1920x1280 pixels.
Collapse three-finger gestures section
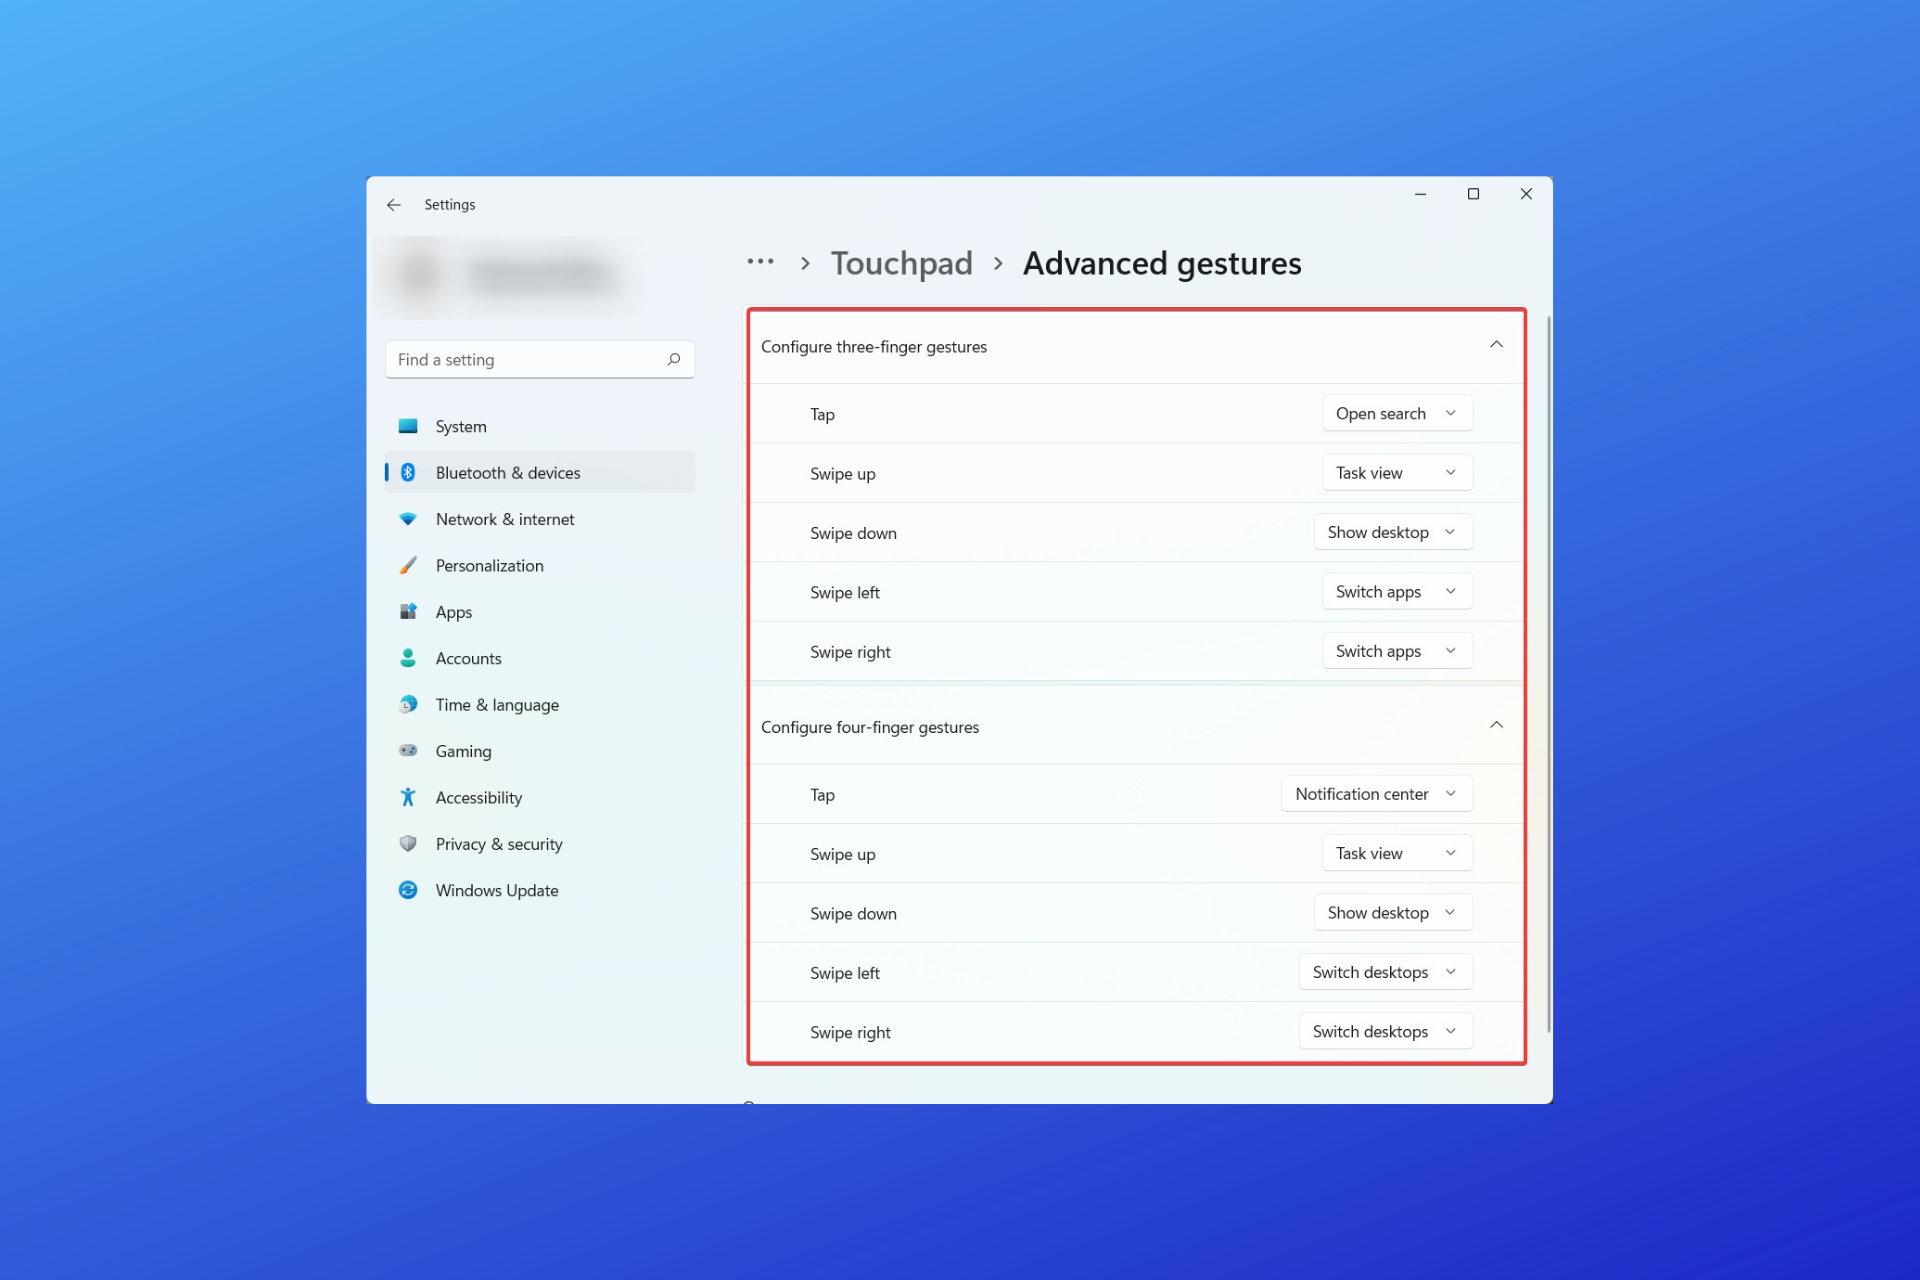(1496, 345)
